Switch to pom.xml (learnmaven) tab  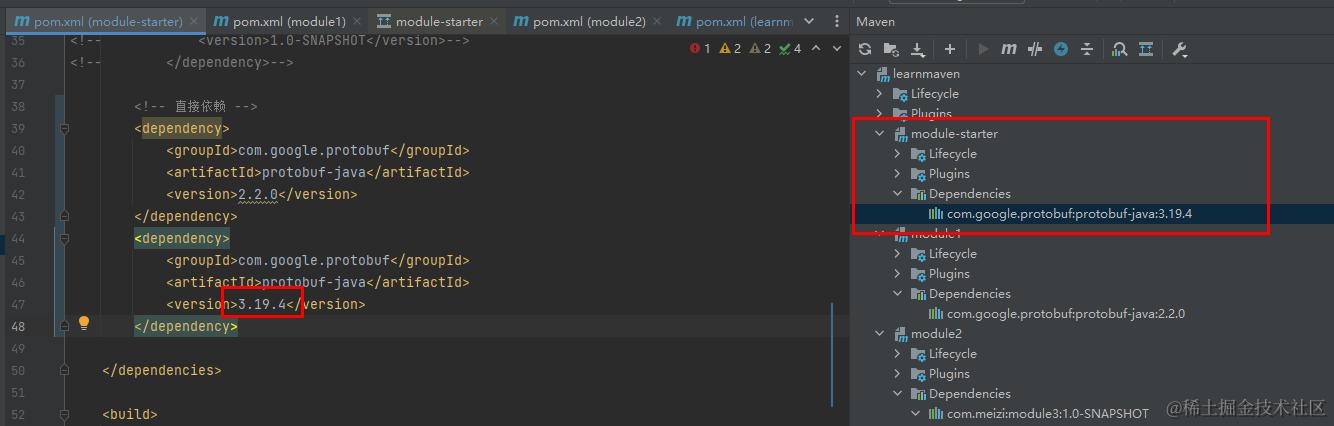735,21
